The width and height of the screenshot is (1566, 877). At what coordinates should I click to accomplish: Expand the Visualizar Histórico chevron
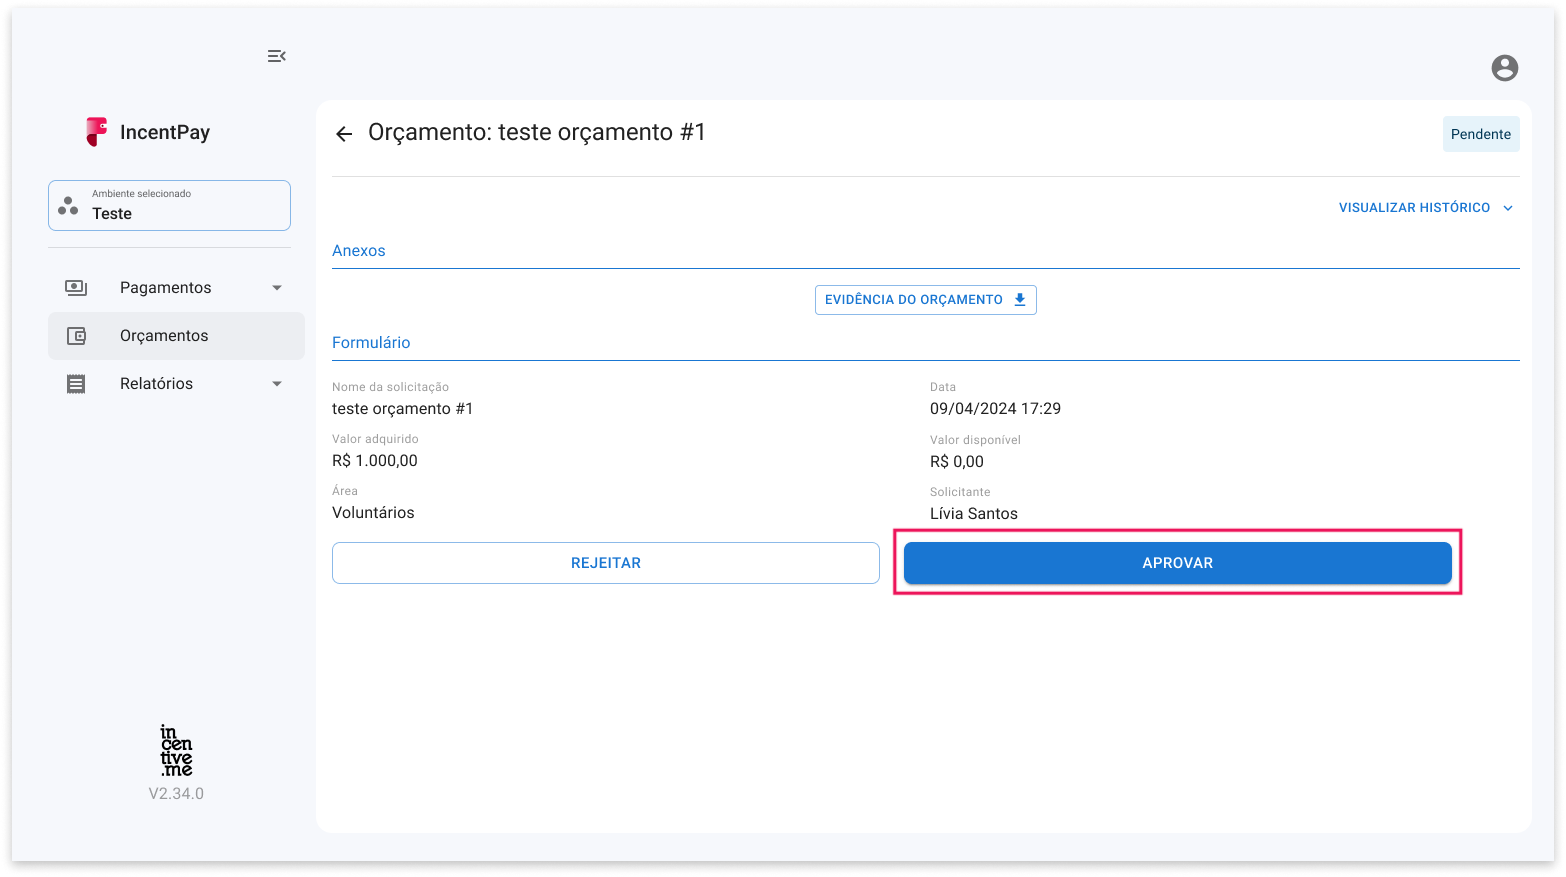1508,208
